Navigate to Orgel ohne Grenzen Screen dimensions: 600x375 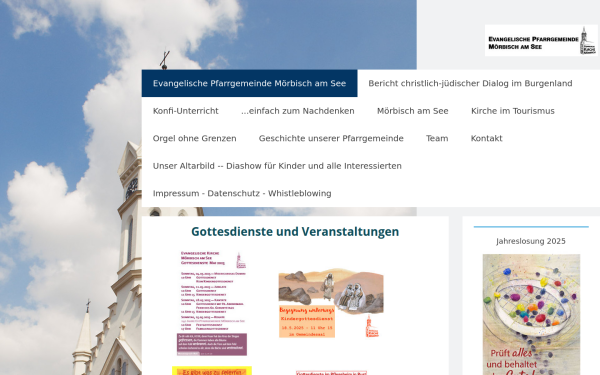(194, 138)
